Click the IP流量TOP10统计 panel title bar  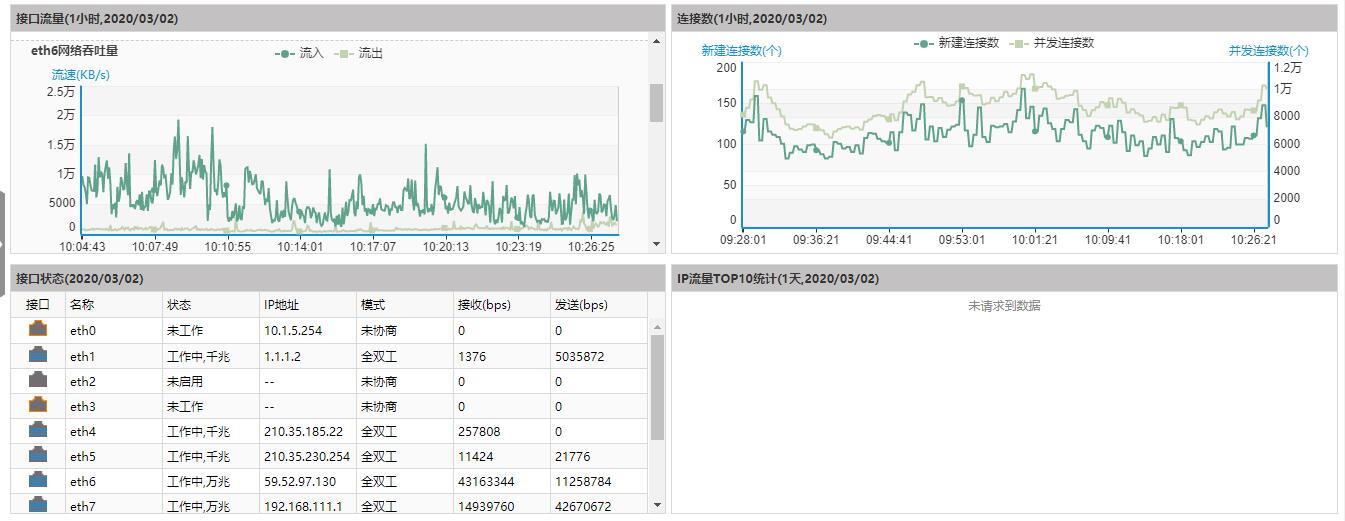coord(1004,278)
